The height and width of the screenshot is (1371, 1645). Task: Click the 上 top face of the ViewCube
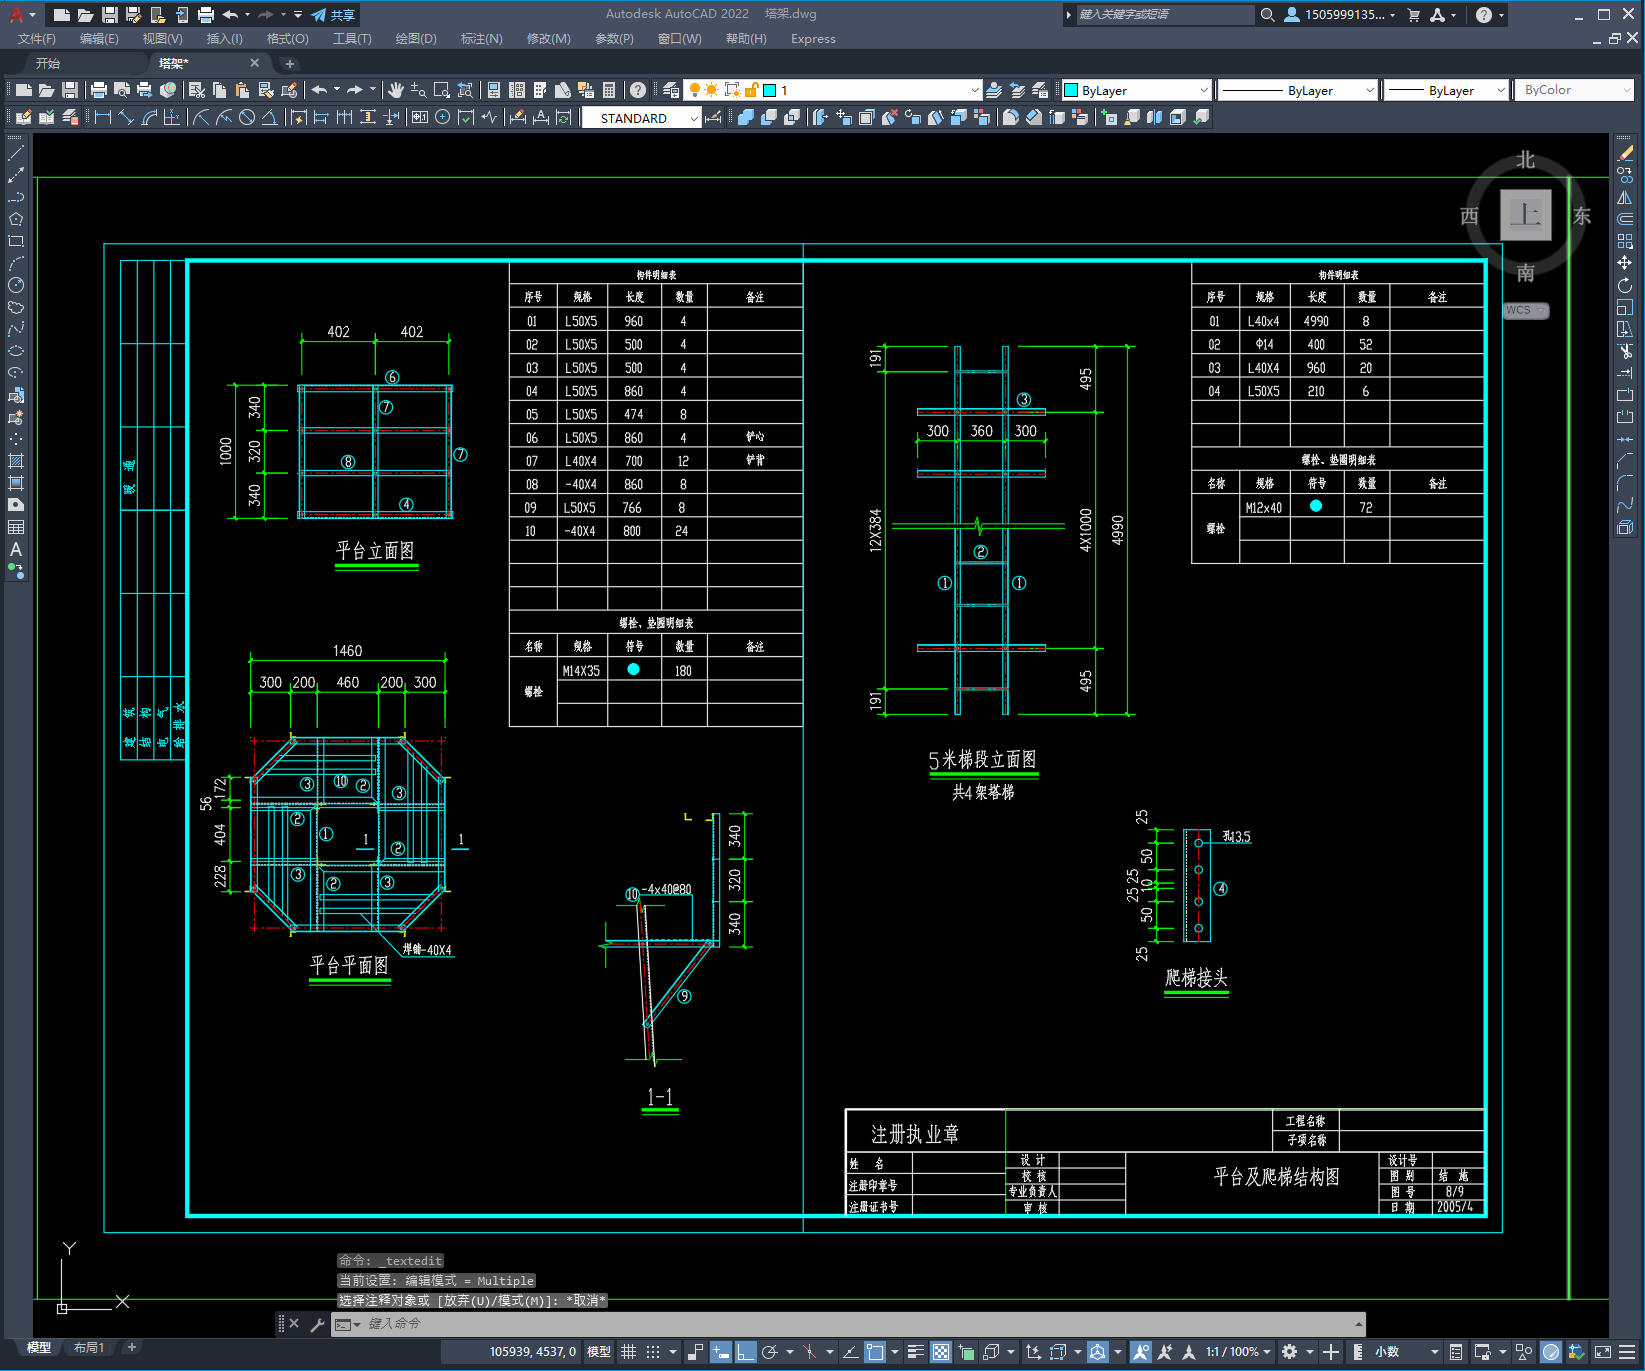[x=1526, y=215]
